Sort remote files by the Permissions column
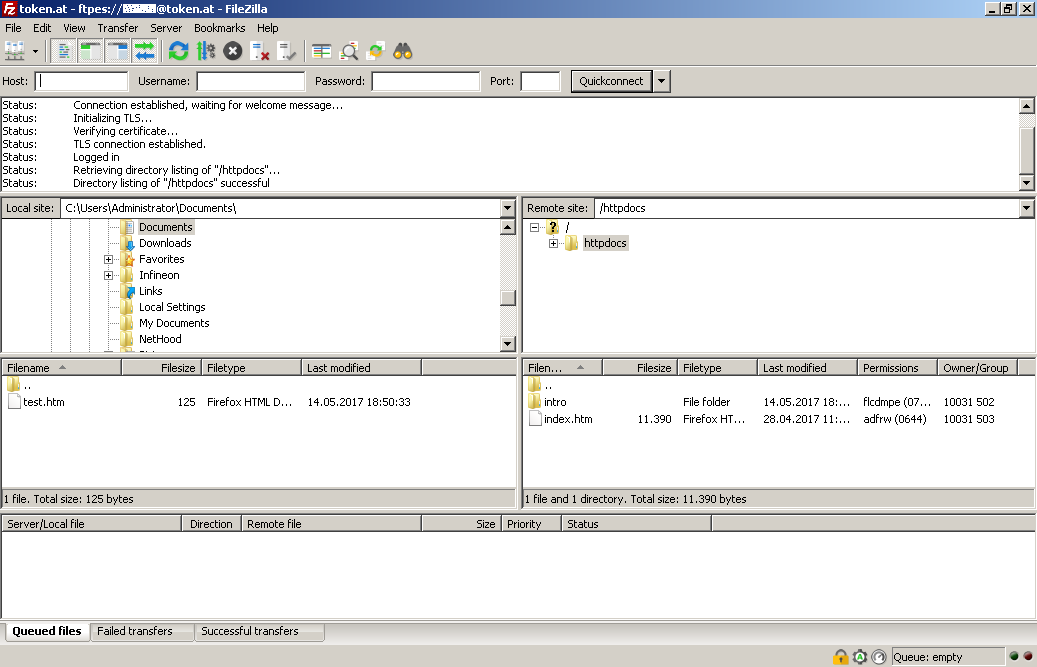 coord(890,368)
